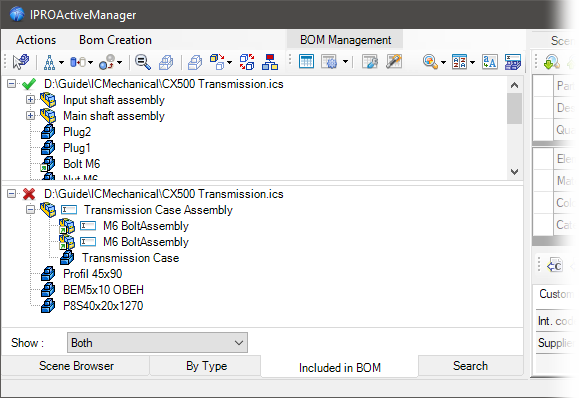Click the cubes with red expand arrows icon

pos(247,62)
